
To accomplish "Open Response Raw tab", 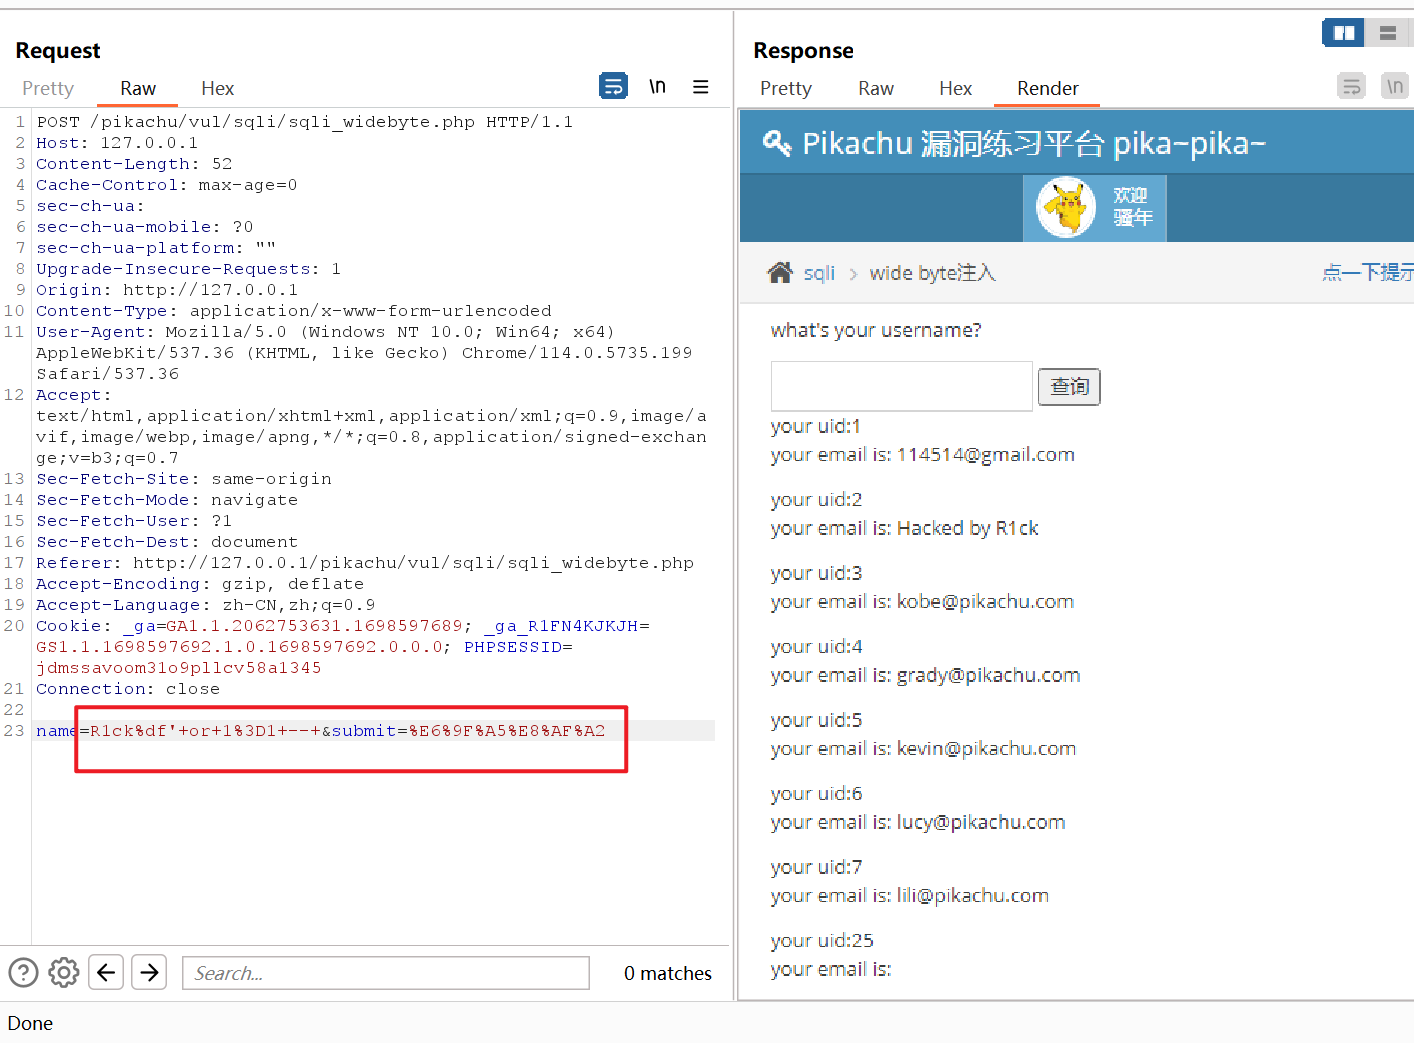I will [875, 88].
